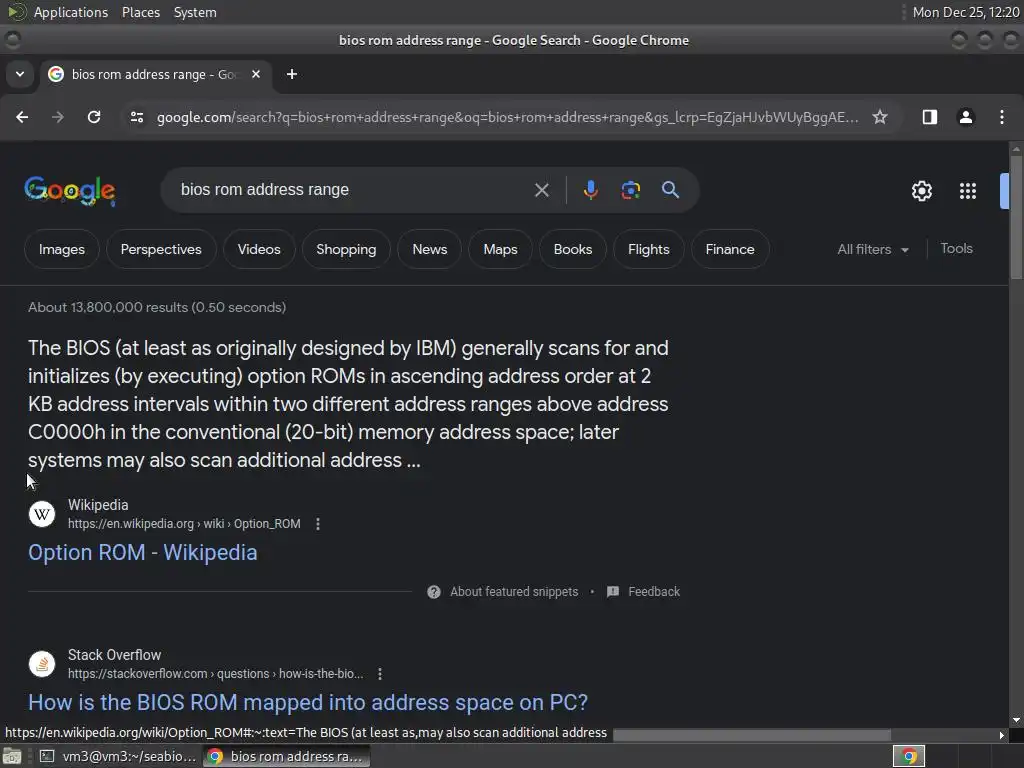
Task: Open the System menu
Action: pyautogui.click(x=195, y=12)
